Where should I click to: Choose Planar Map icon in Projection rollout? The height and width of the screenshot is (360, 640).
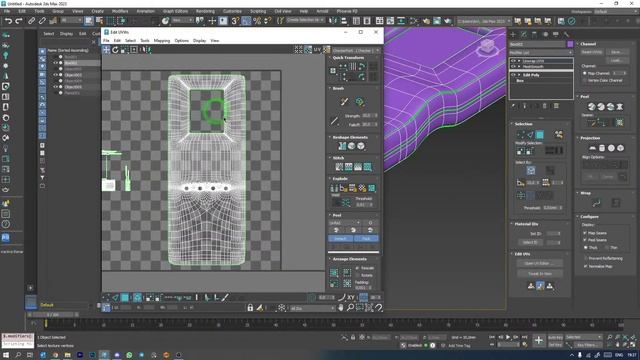click(x=592, y=148)
